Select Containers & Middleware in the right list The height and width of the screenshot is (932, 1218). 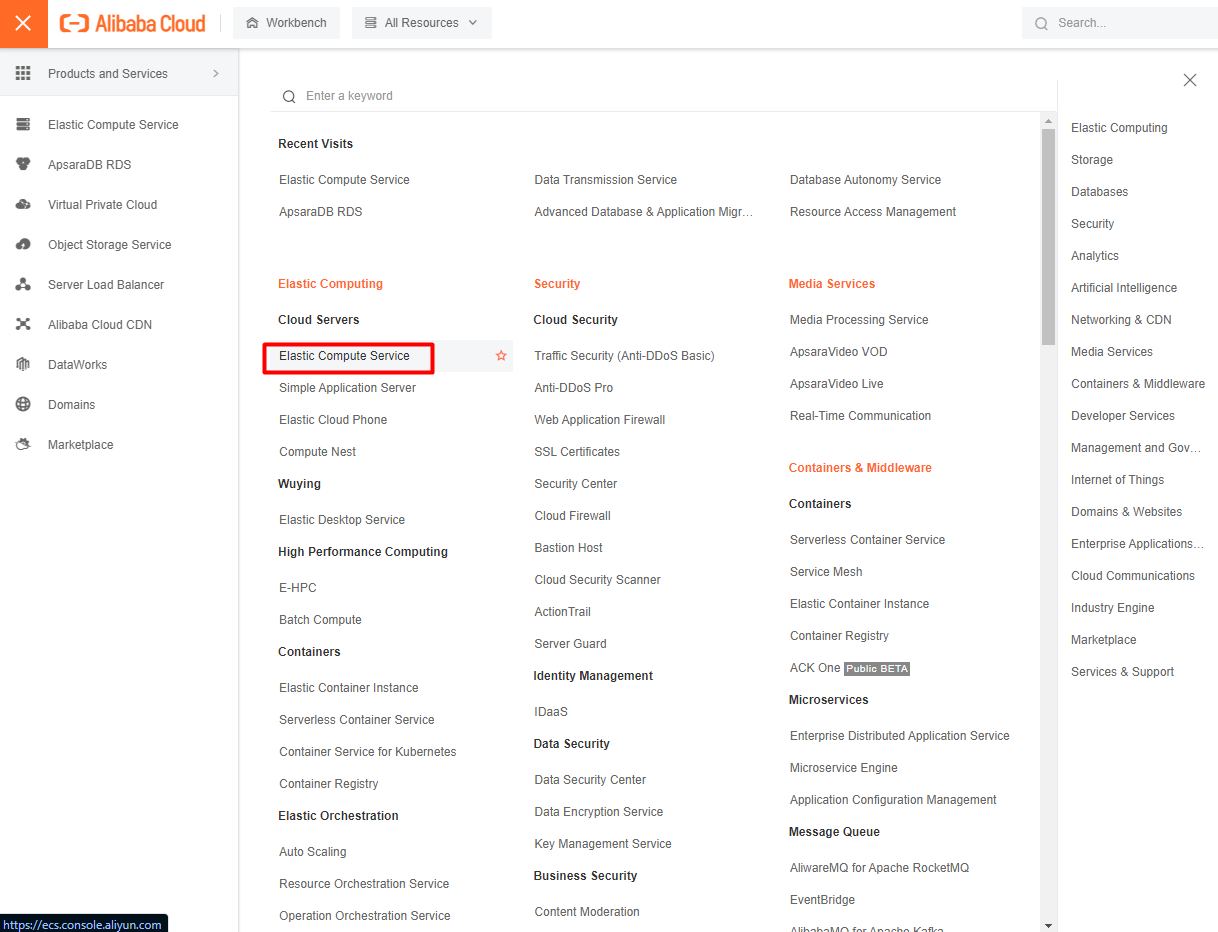click(1138, 383)
